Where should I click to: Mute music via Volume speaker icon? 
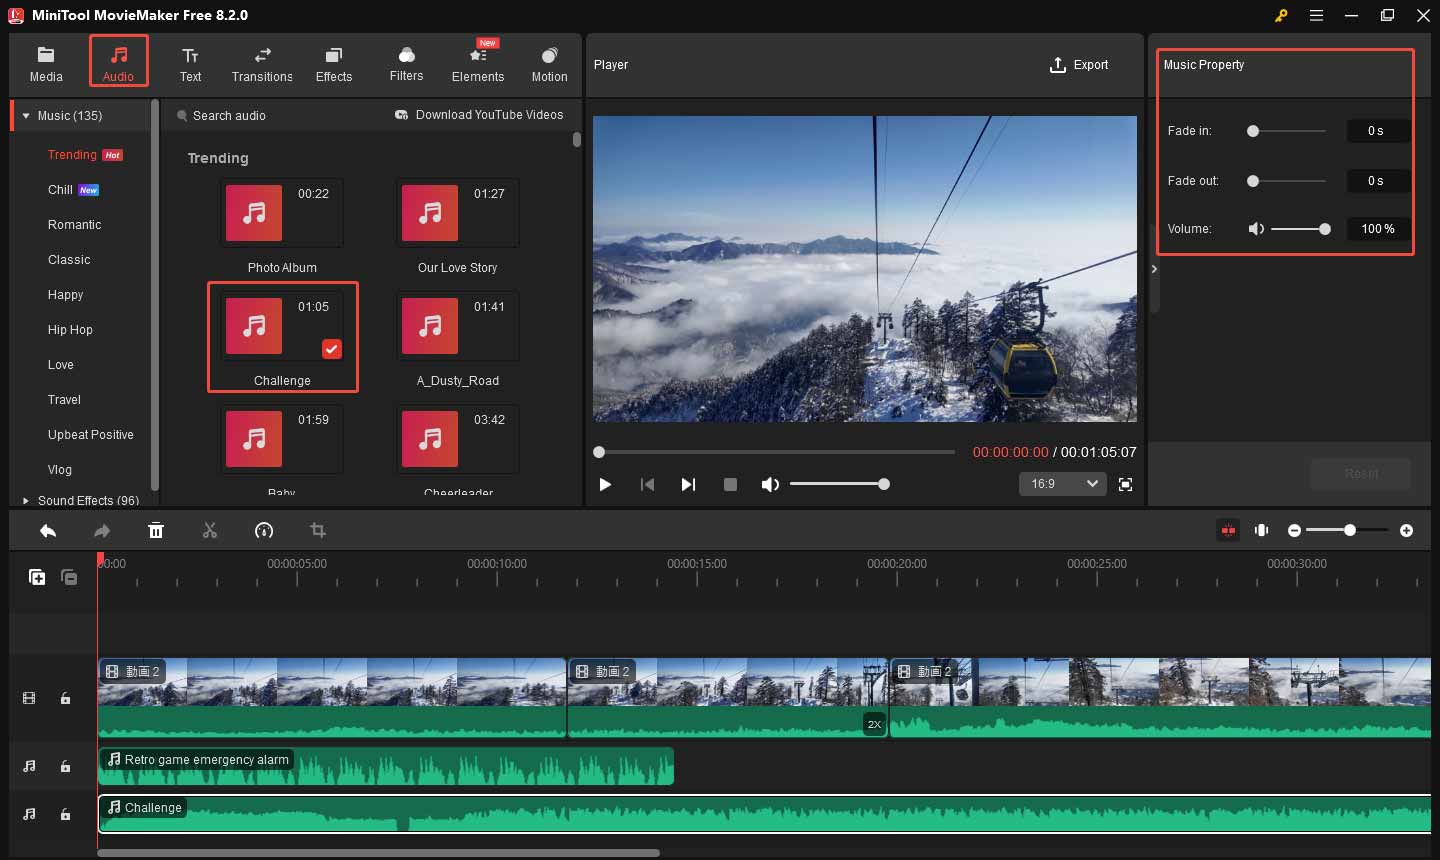pos(1256,229)
